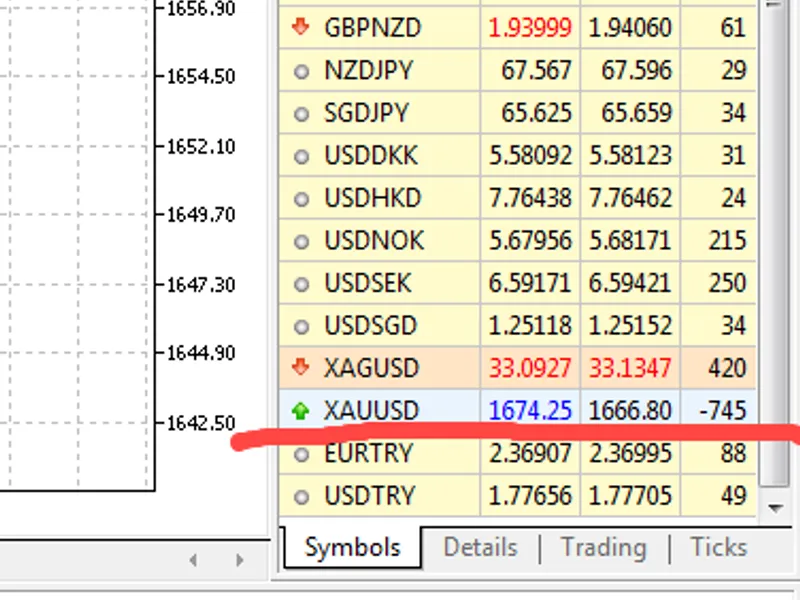Click the gray circle icon beside USDDKK

point(302,156)
